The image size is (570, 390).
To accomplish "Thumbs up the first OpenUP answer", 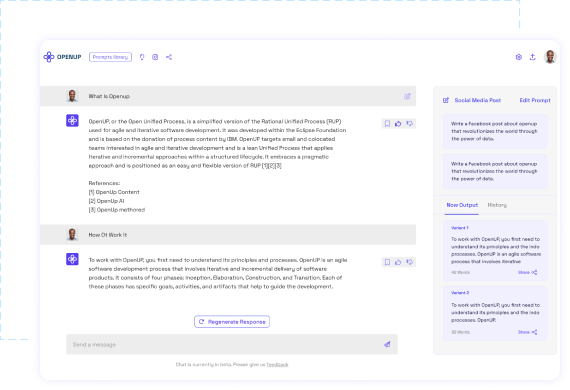I will coord(398,124).
